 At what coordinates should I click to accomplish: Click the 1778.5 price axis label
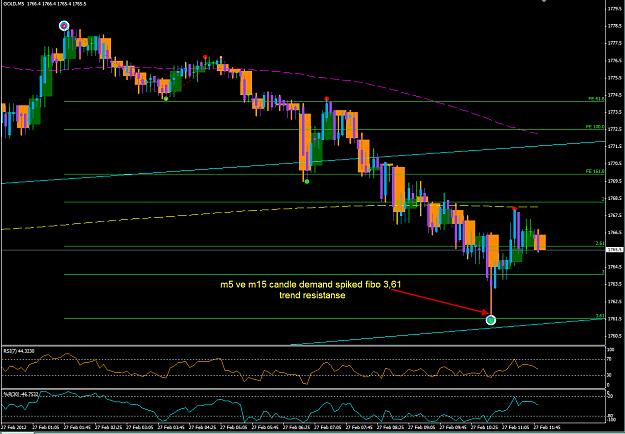point(613,26)
